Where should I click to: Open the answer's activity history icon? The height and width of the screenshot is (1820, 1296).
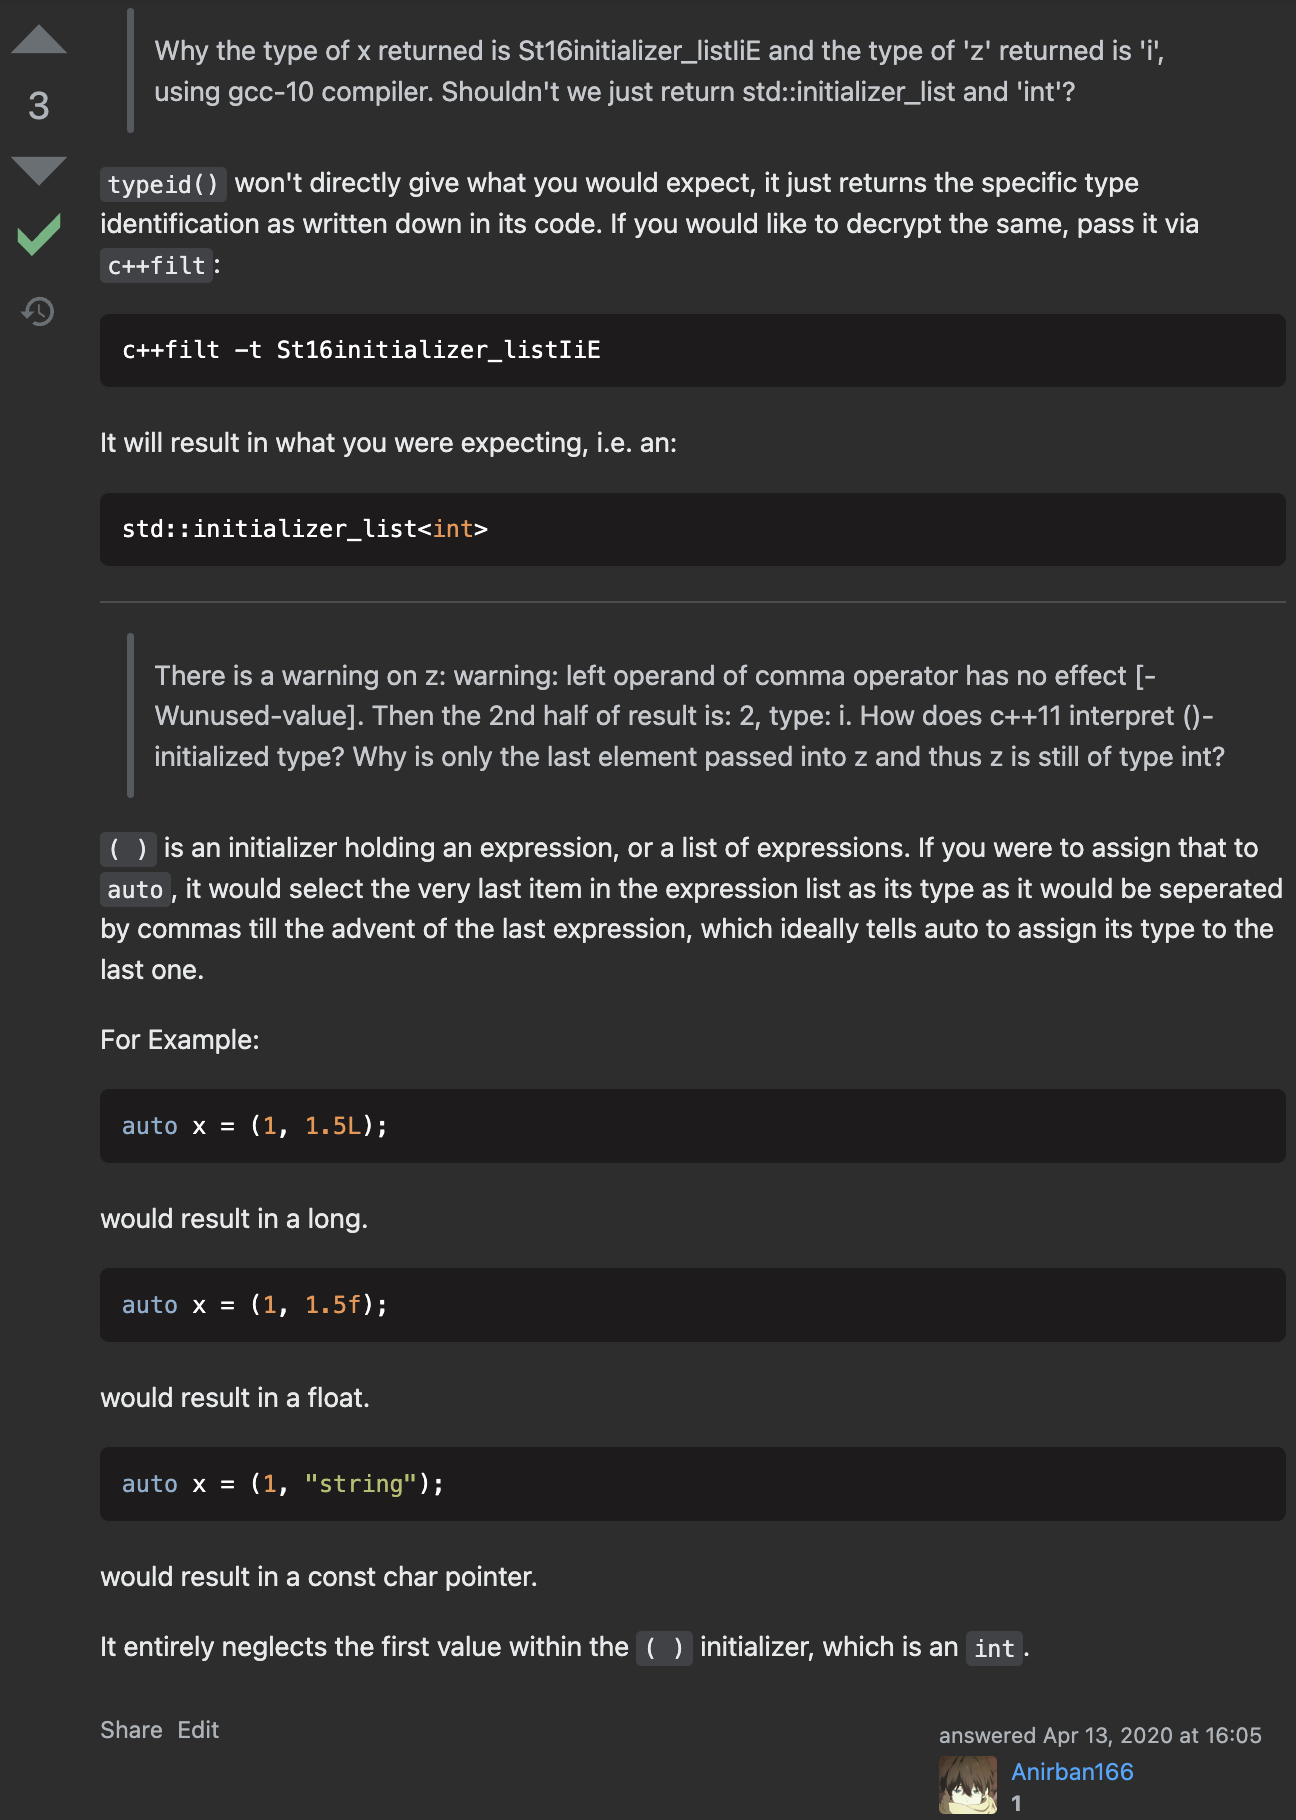38,312
